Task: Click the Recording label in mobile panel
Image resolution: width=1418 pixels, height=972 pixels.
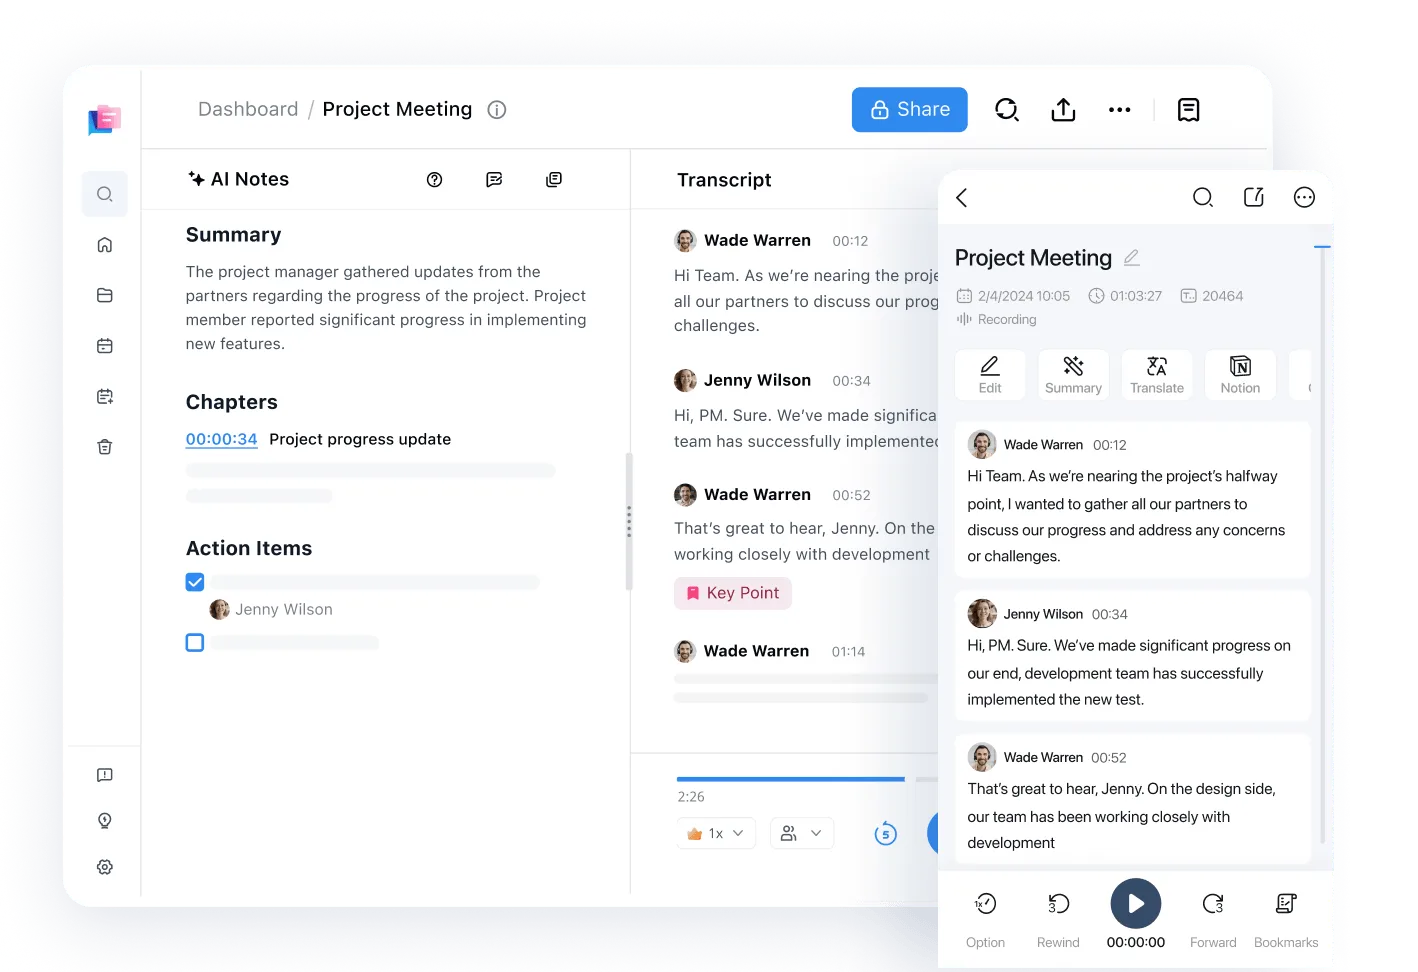Action: click(x=996, y=319)
